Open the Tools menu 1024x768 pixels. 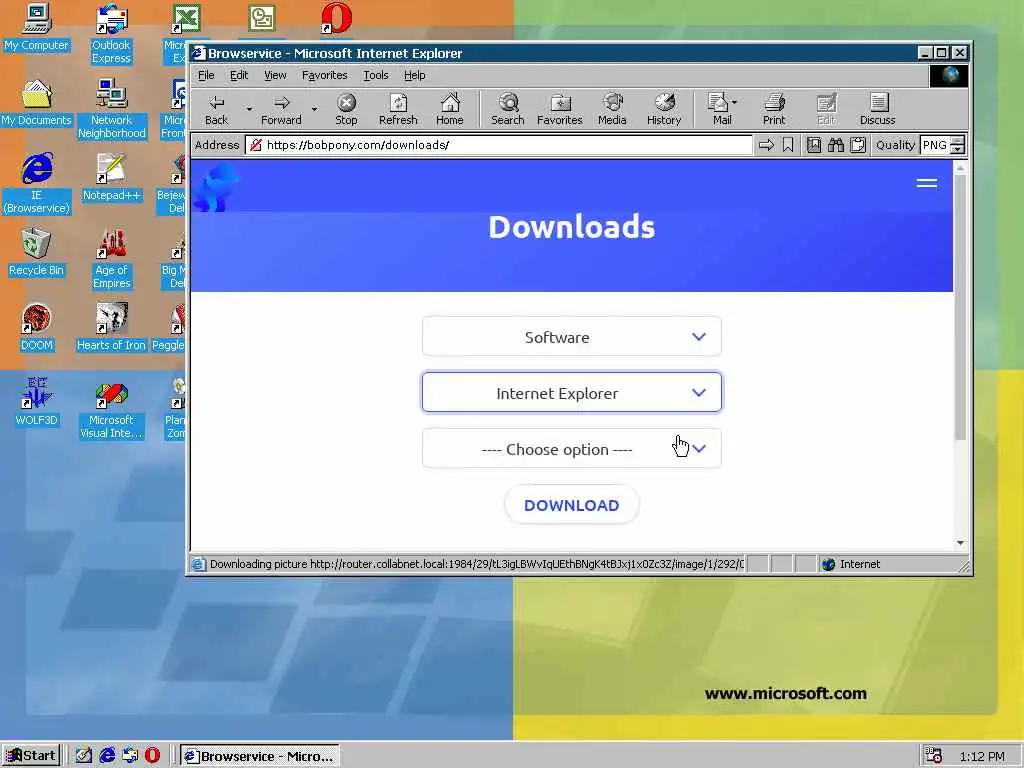point(376,75)
